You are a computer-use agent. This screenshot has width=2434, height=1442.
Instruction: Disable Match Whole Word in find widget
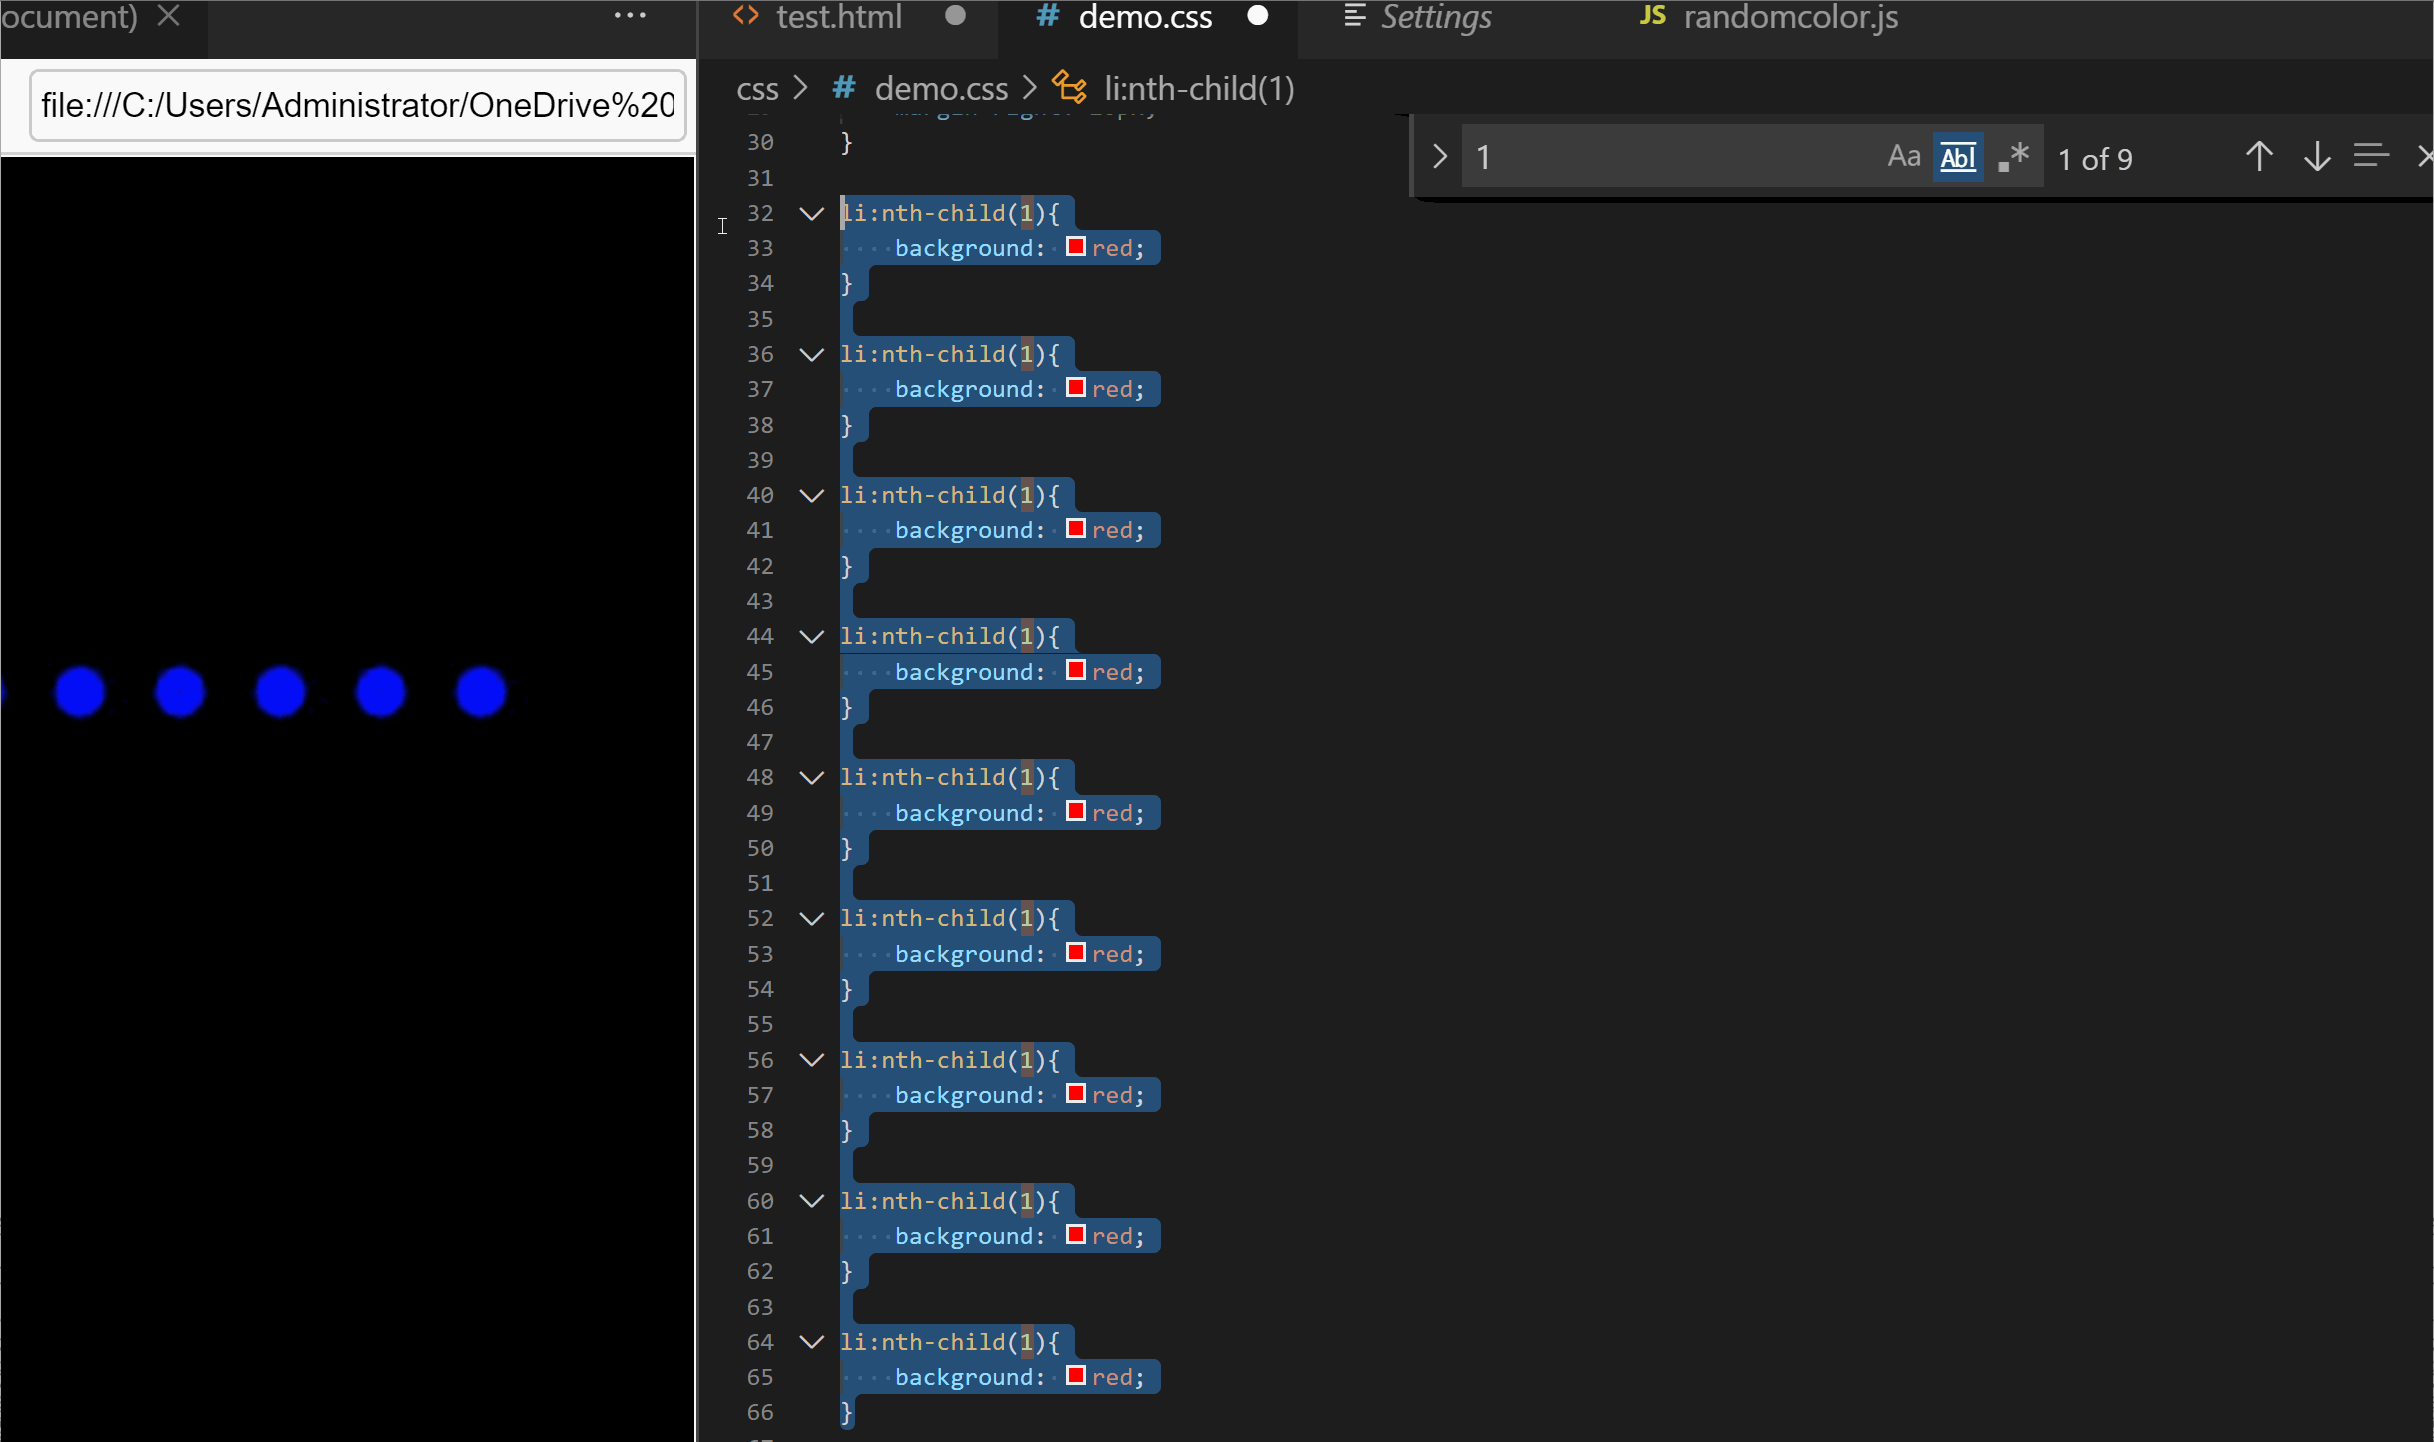click(x=1959, y=156)
